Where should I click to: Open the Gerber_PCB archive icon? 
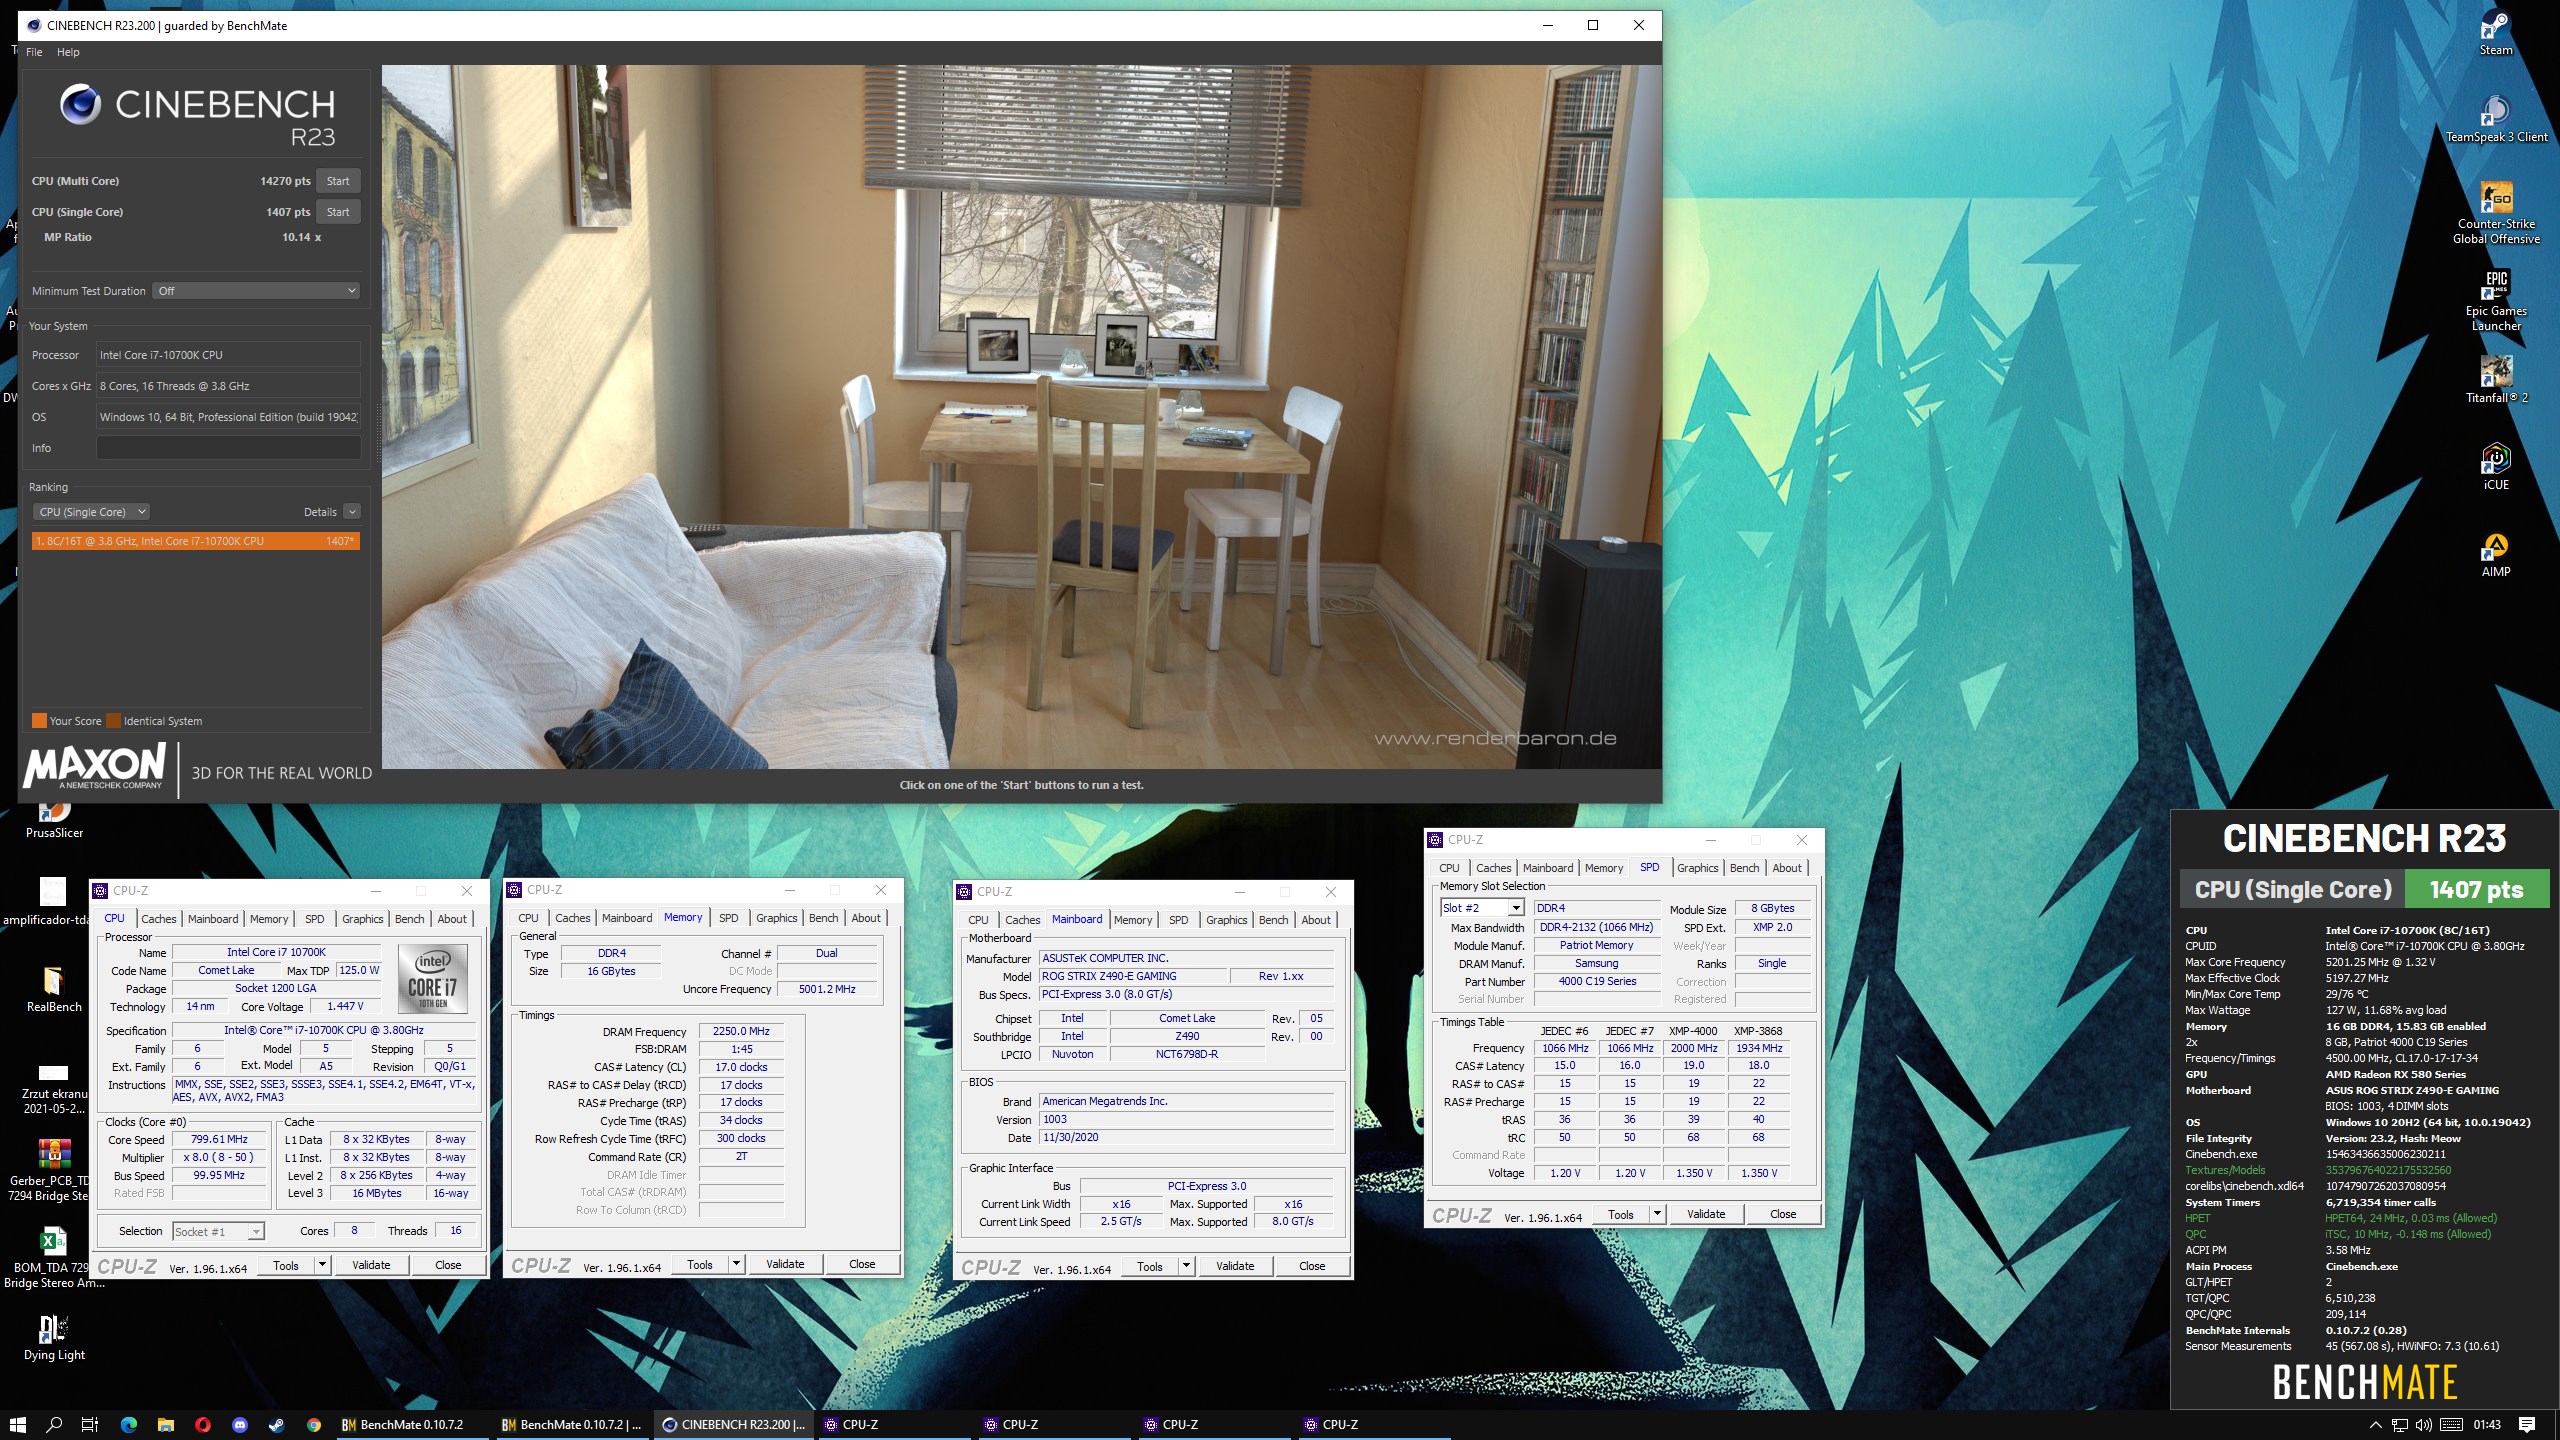[52, 1170]
